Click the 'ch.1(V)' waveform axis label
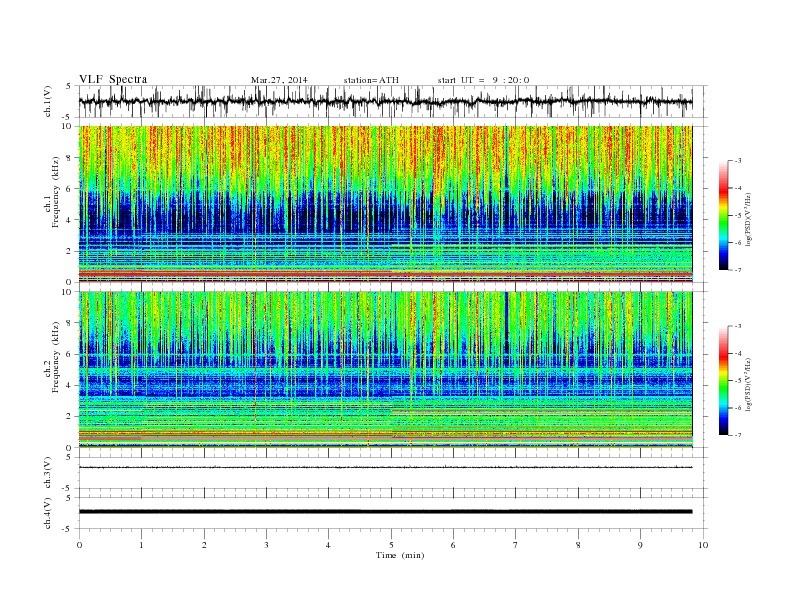Image resolution: width=792 pixels, height=612 pixels. pyautogui.click(x=48, y=101)
